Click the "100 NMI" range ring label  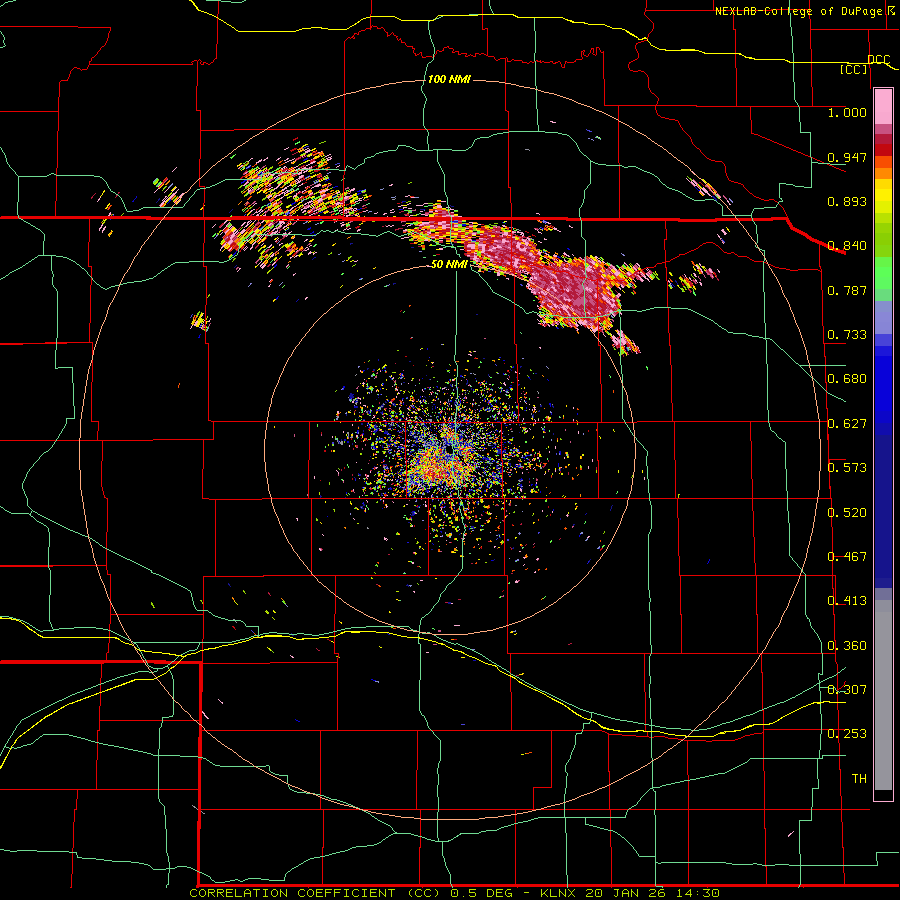[449, 79]
